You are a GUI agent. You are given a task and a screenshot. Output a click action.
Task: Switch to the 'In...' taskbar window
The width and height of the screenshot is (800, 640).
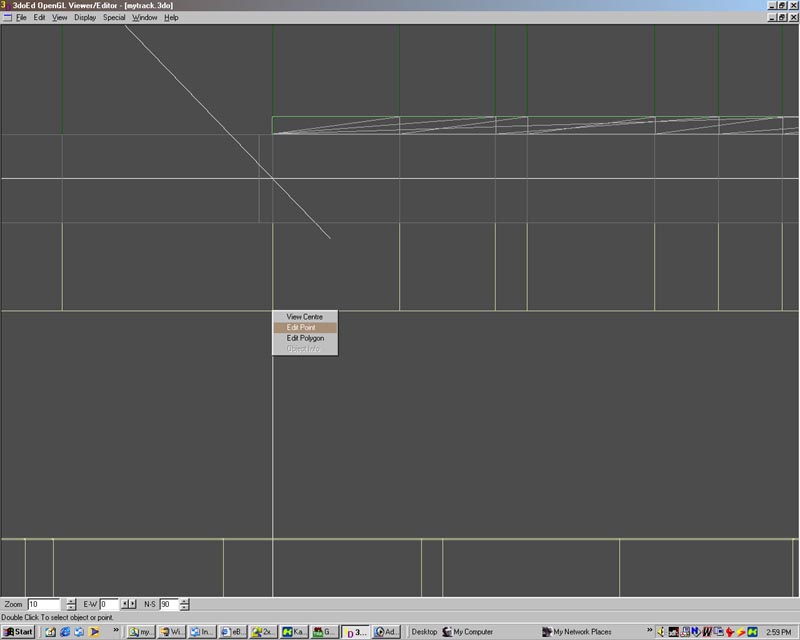point(202,632)
